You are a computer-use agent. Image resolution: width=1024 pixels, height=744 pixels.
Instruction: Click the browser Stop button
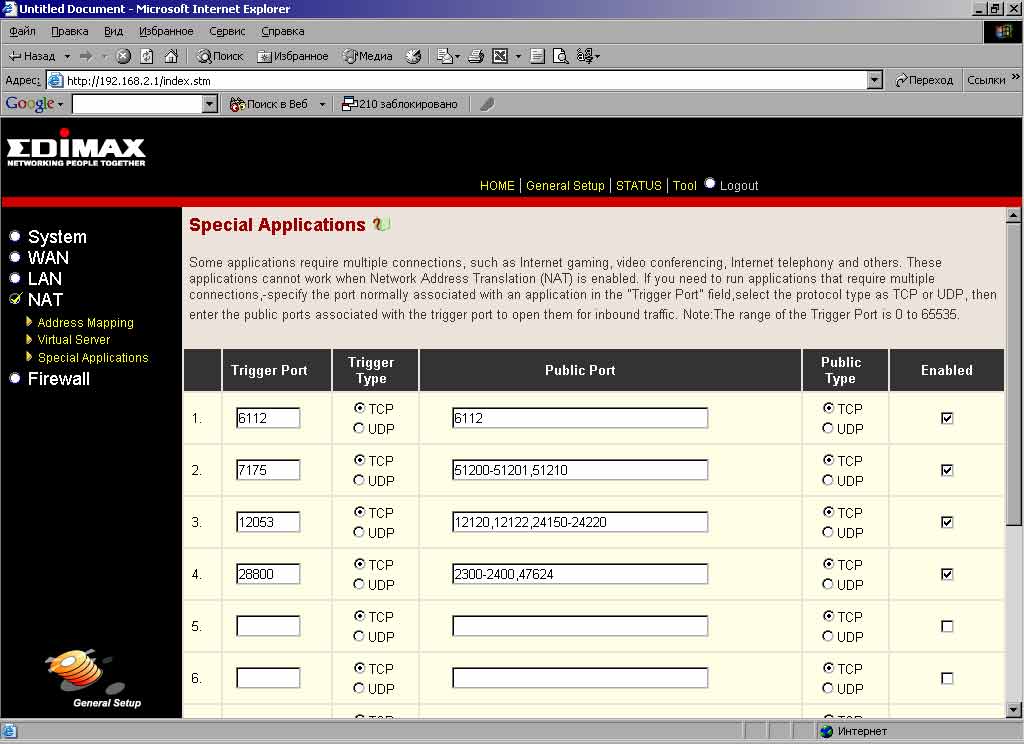pos(123,56)
